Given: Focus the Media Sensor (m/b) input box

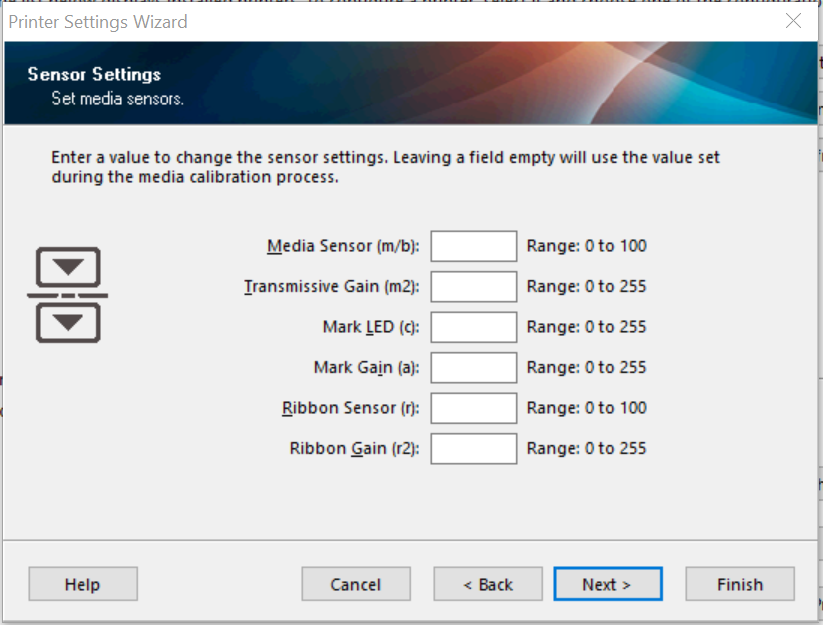Looking at the screenshot, I should point(473,246).
